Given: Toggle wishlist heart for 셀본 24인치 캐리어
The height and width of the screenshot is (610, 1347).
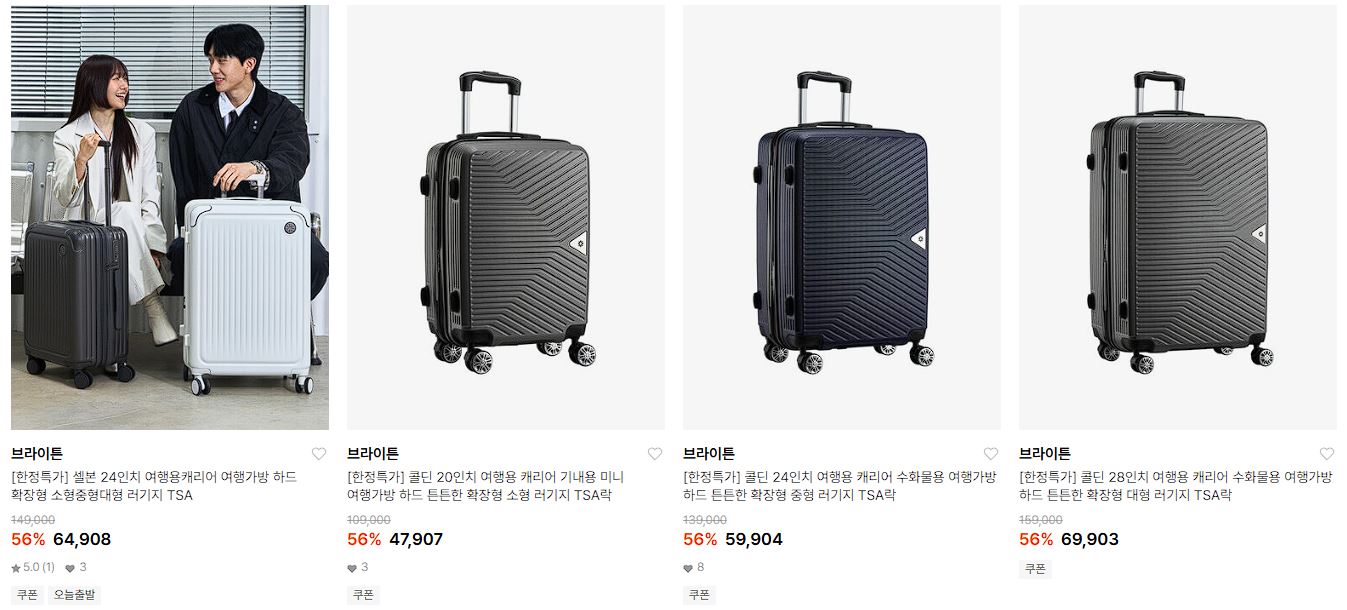Looking at the screenshot, I should tap(319, 454).
